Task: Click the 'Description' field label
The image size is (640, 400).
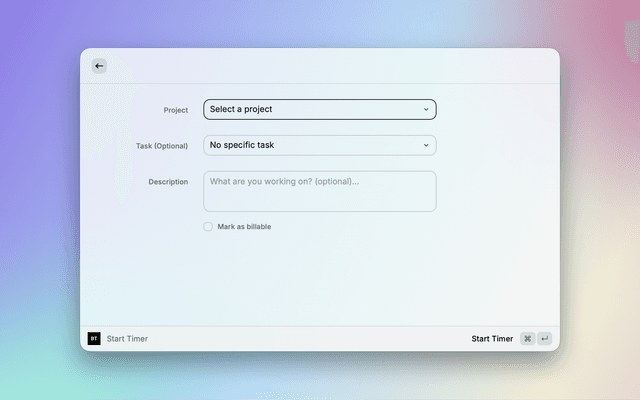Action: point(168,182)
